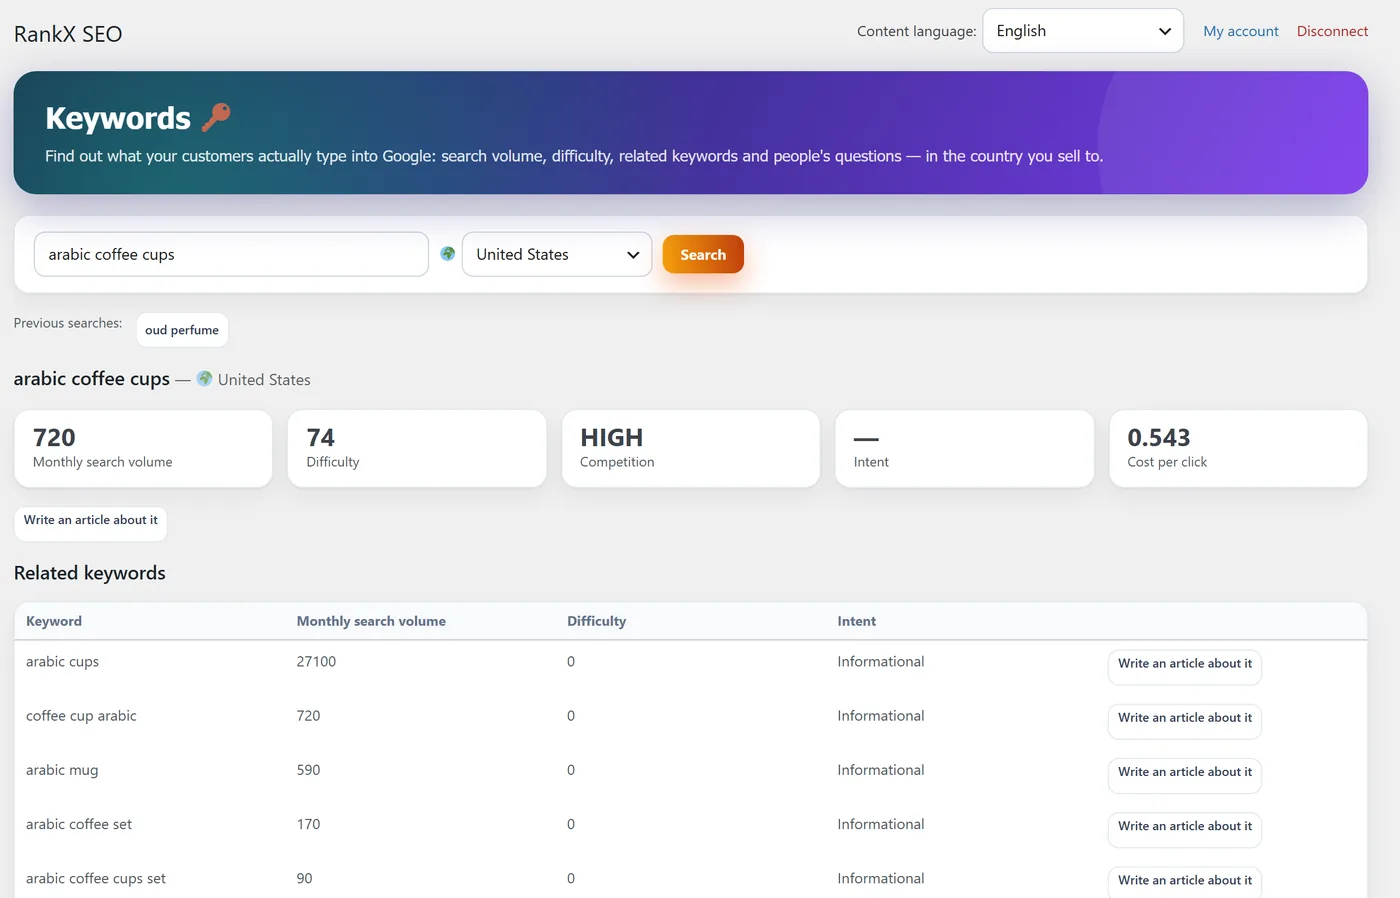Click the 'arabic coffee cups set' keyword cell
Screen dimensions: 1400x898
96,878
